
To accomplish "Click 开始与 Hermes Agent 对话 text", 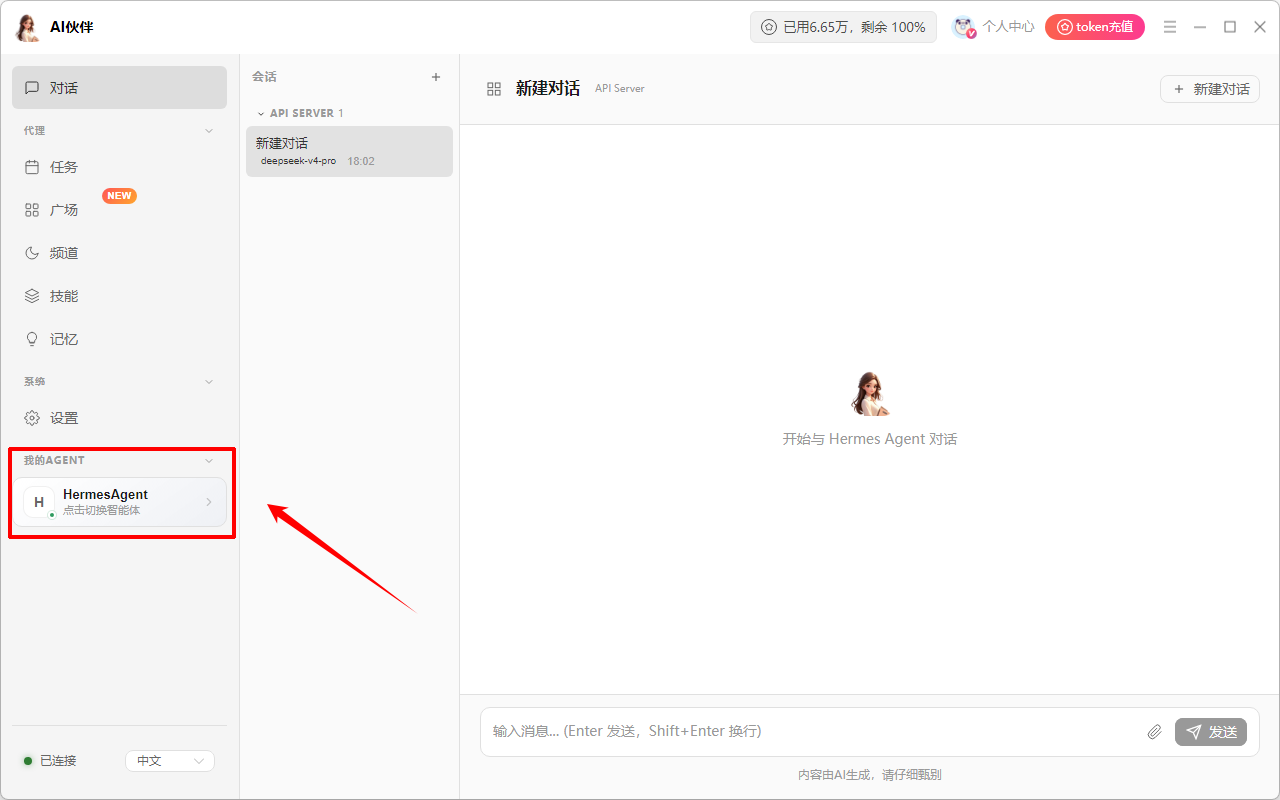I will tap(870, 439).
